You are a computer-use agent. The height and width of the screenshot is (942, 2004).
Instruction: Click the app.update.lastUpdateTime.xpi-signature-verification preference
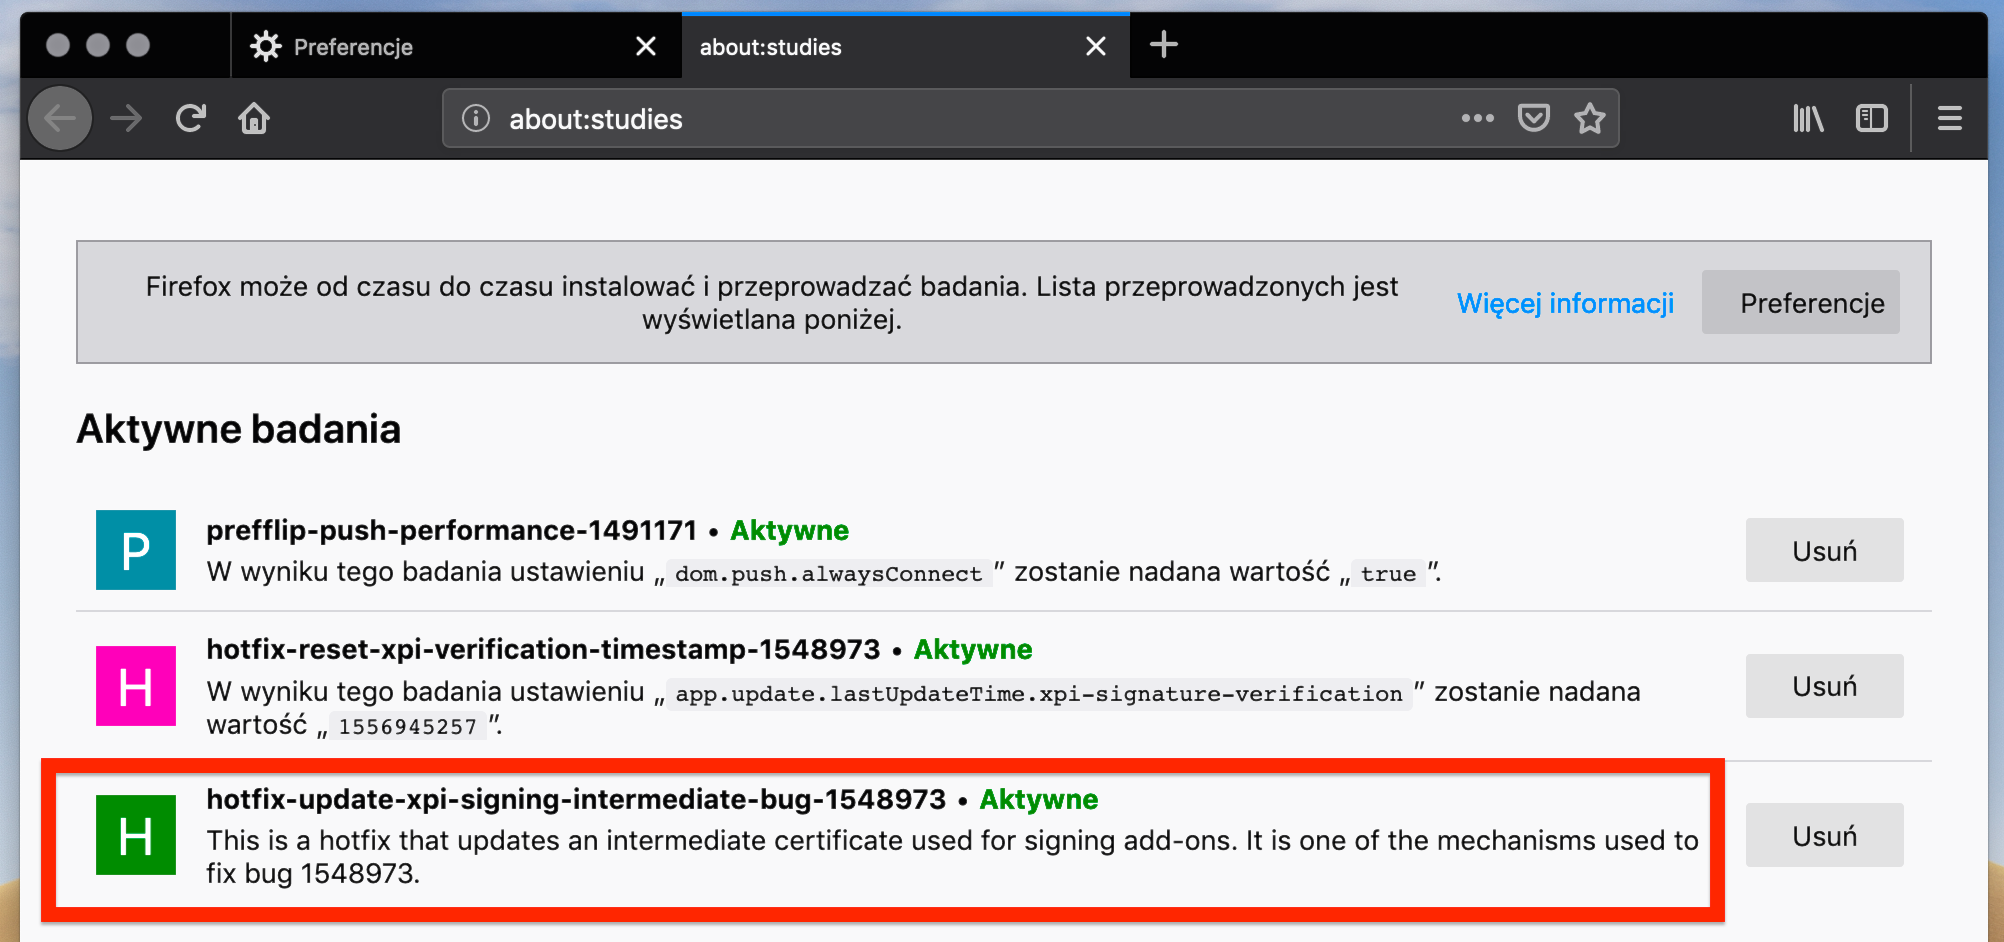tap(1039, 694)
